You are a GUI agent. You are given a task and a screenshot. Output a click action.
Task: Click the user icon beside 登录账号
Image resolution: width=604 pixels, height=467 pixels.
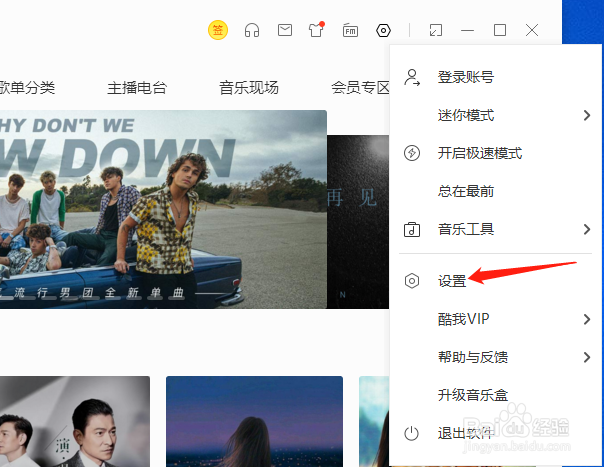(x=412, y=77)
